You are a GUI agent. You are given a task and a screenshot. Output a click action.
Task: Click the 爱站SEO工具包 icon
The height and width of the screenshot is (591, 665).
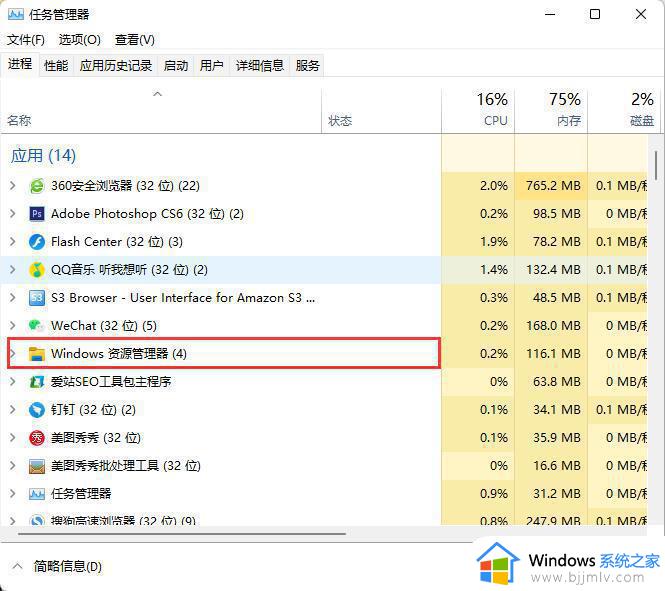[x=37, y=382]
